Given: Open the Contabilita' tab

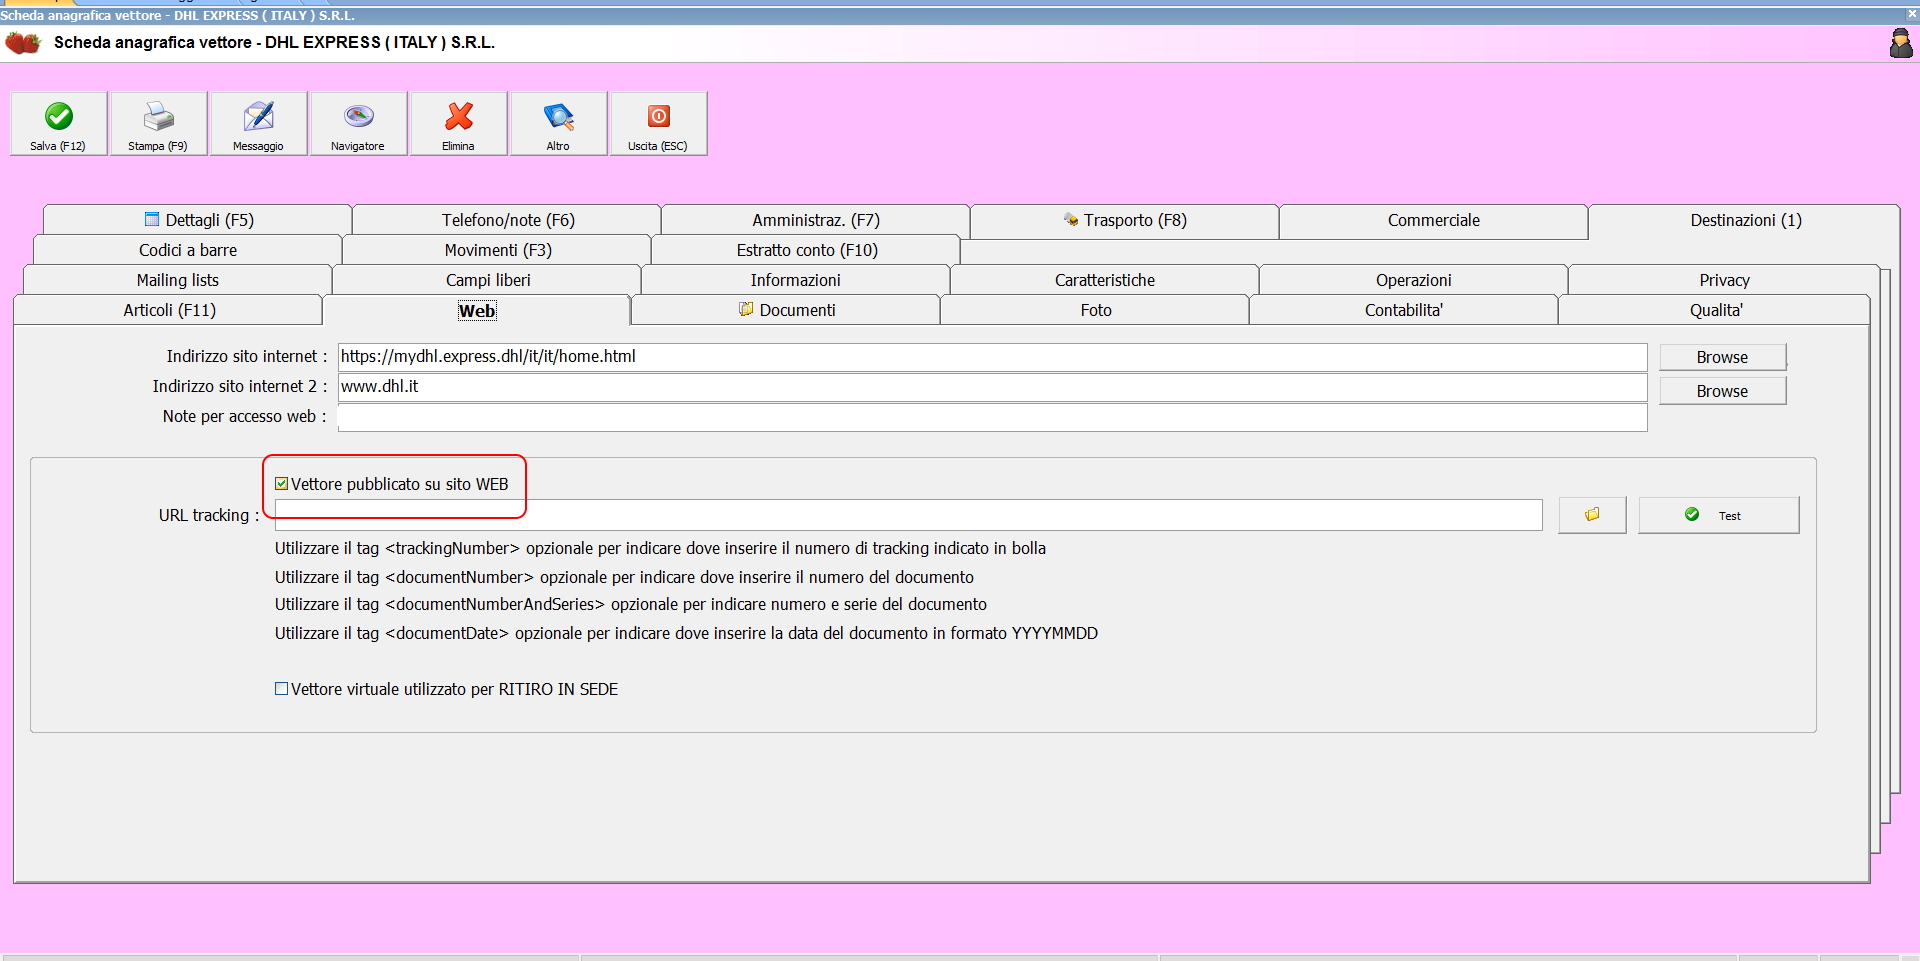Looking at the screenshot, I should [x=1404, y=310].
